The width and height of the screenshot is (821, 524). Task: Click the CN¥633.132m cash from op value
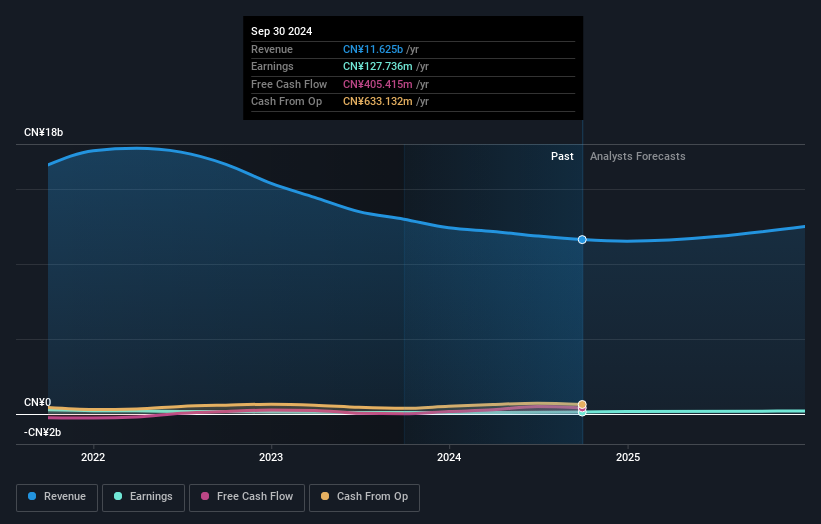pos(378,102)
